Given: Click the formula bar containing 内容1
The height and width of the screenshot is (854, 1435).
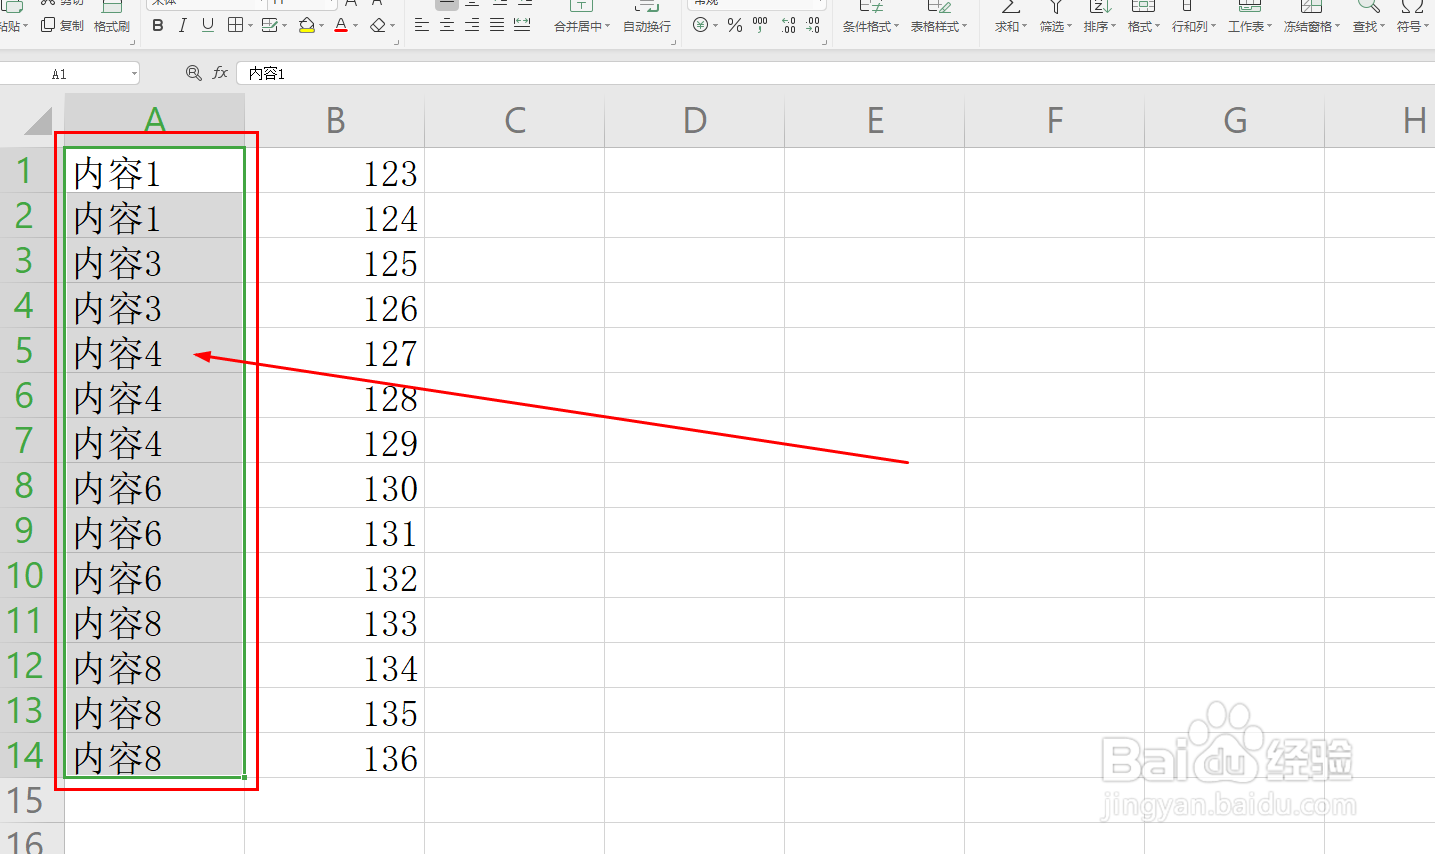Looking at the screenshot, I should (835, 74).
